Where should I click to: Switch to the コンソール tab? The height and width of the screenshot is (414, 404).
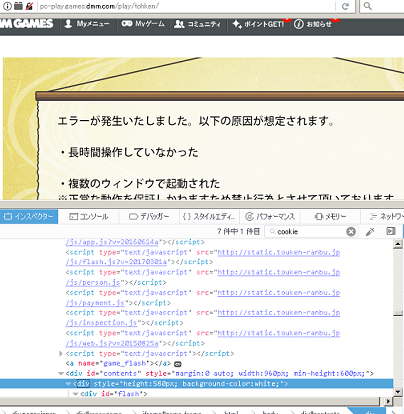[x=89, y=217]
